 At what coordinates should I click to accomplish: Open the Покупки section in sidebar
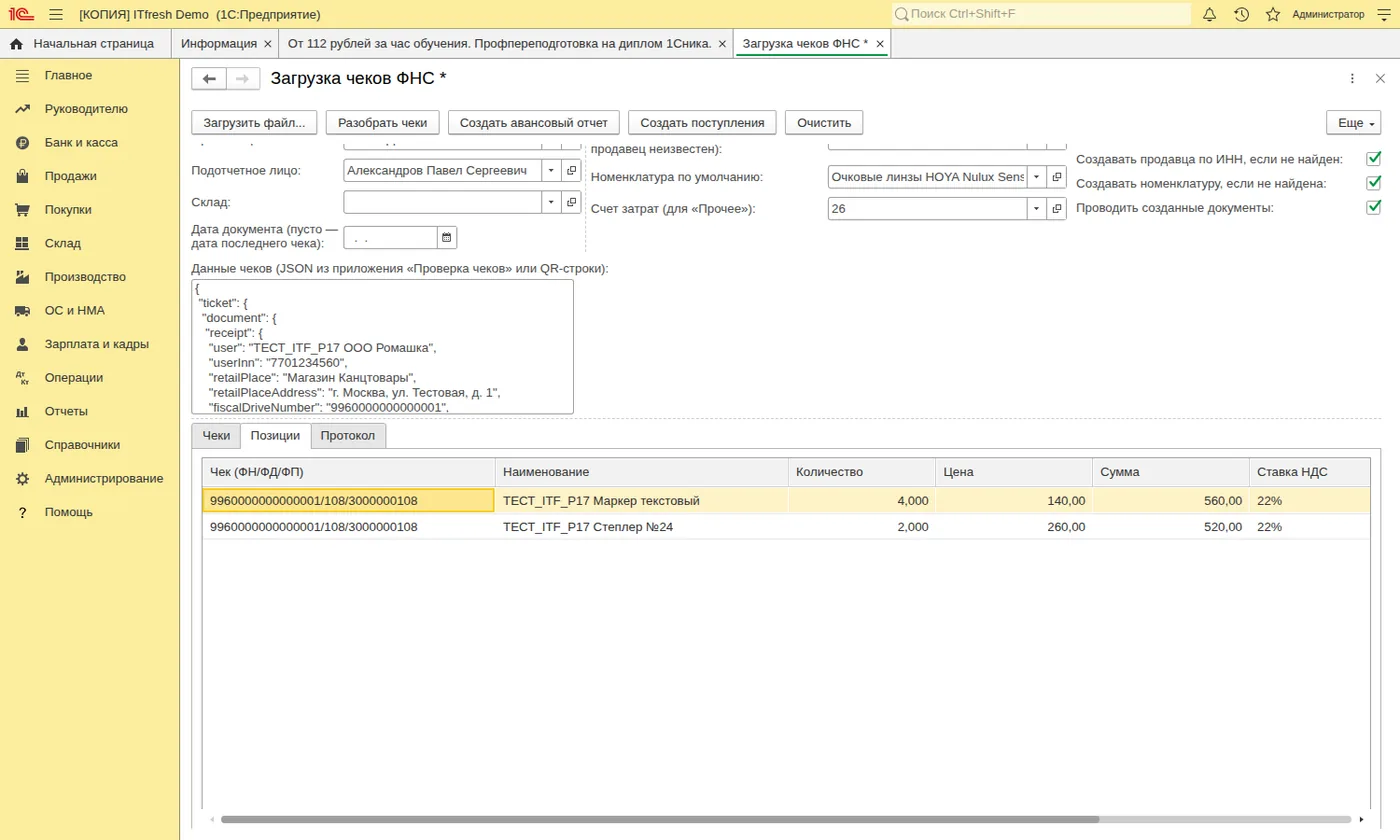[68, 210]
